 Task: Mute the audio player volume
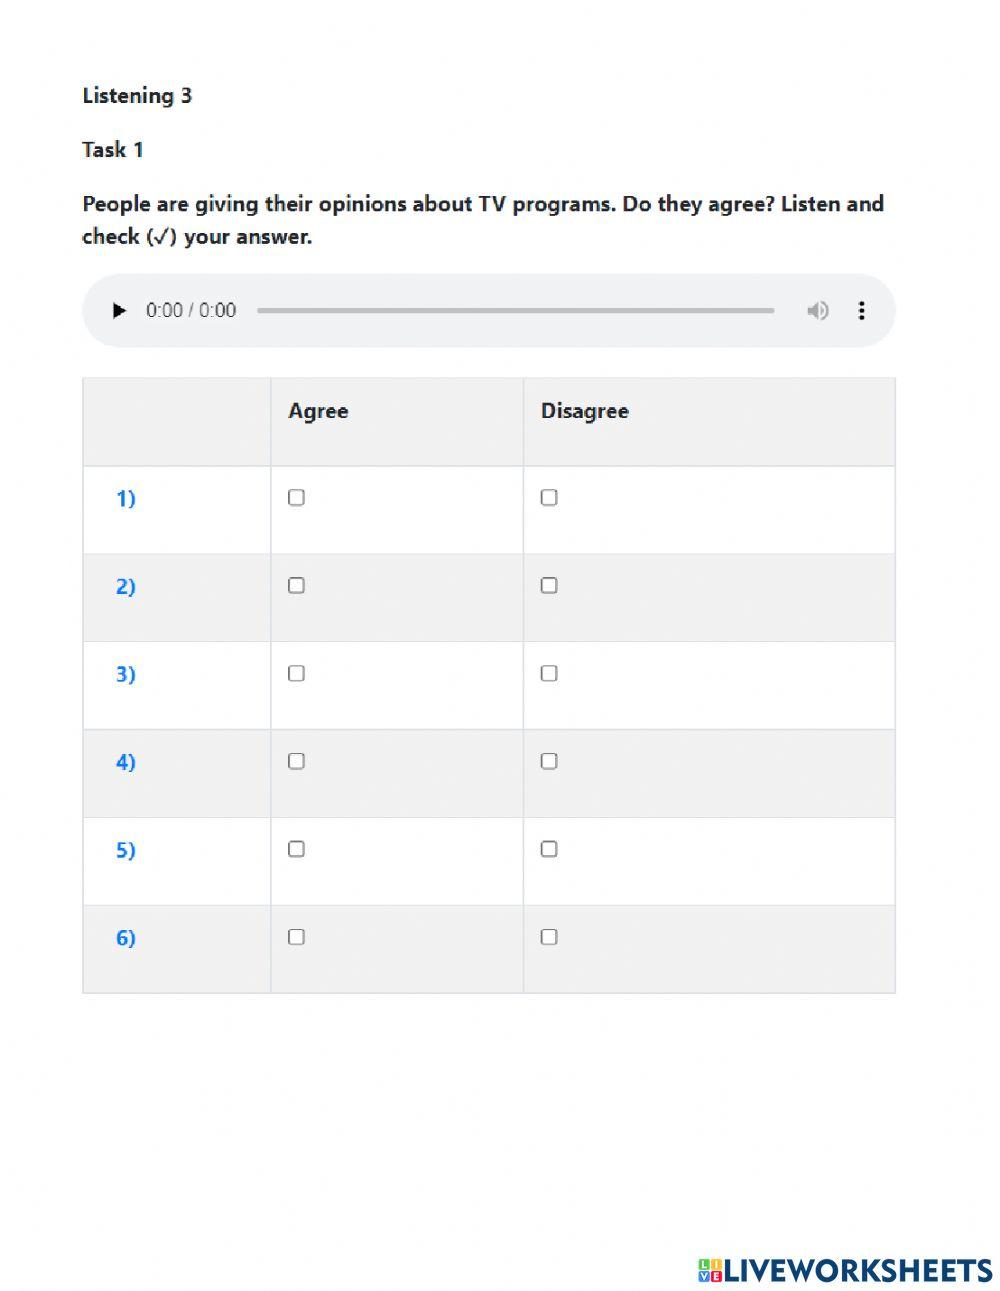click(x=818, y=311)
